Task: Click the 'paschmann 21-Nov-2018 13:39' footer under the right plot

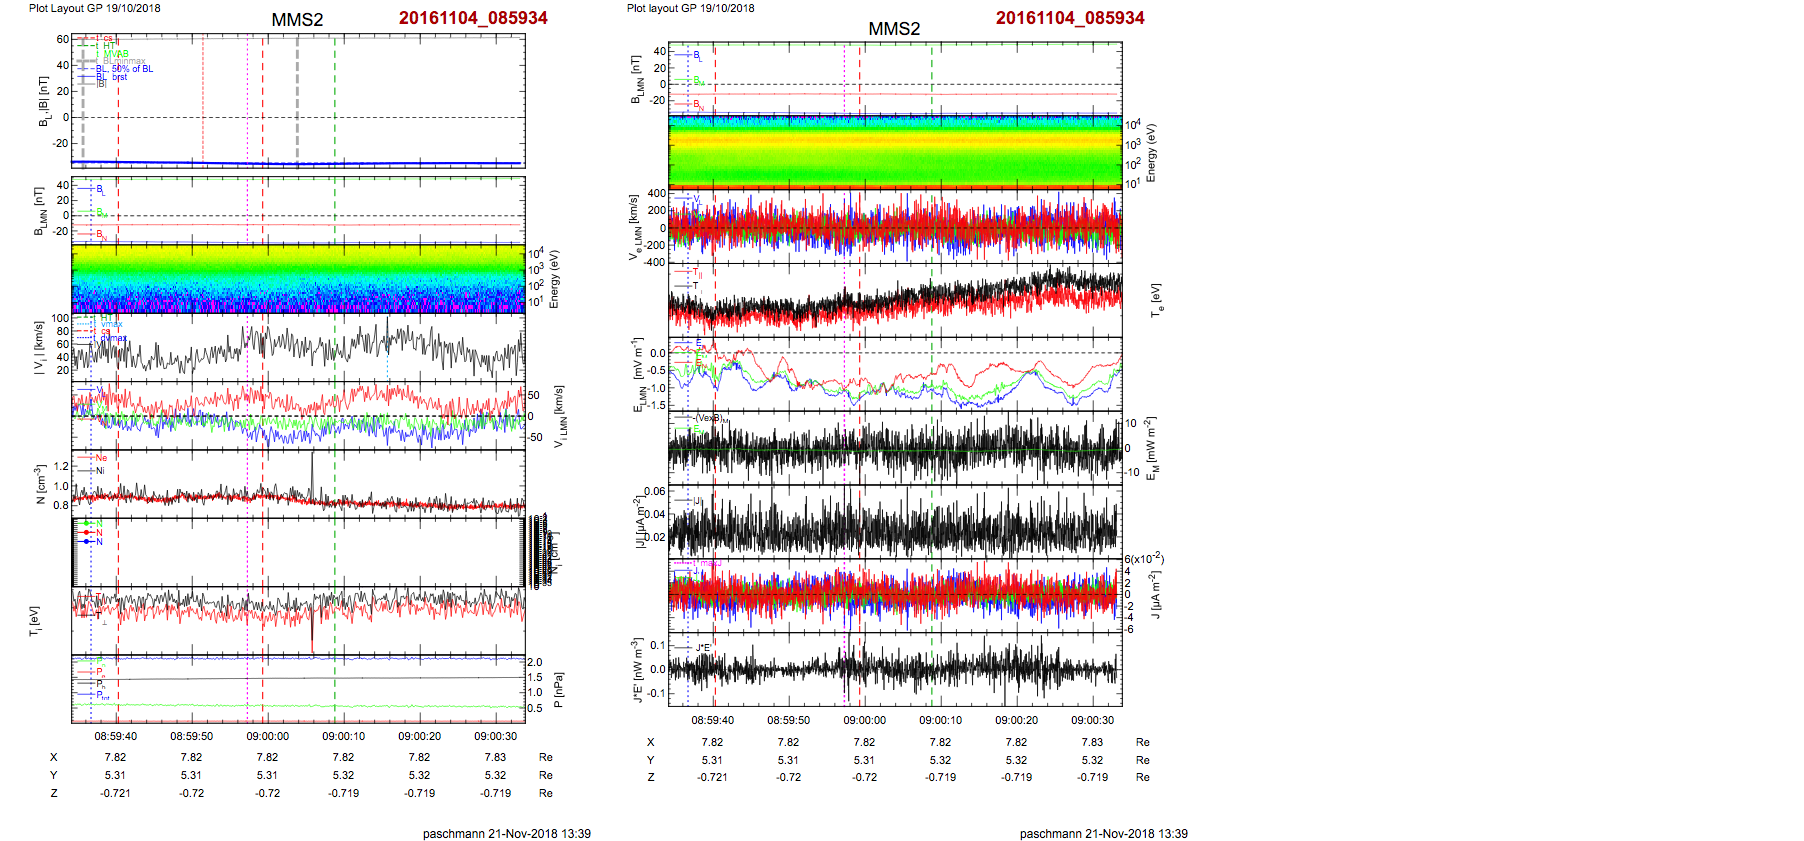Action: coord(1103,833)
